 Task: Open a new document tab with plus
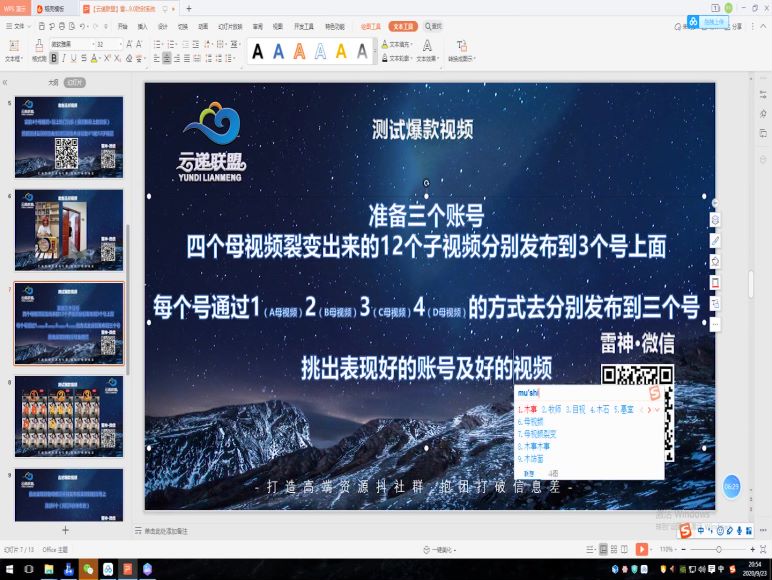pyautogui.click(x=189, y=8)
